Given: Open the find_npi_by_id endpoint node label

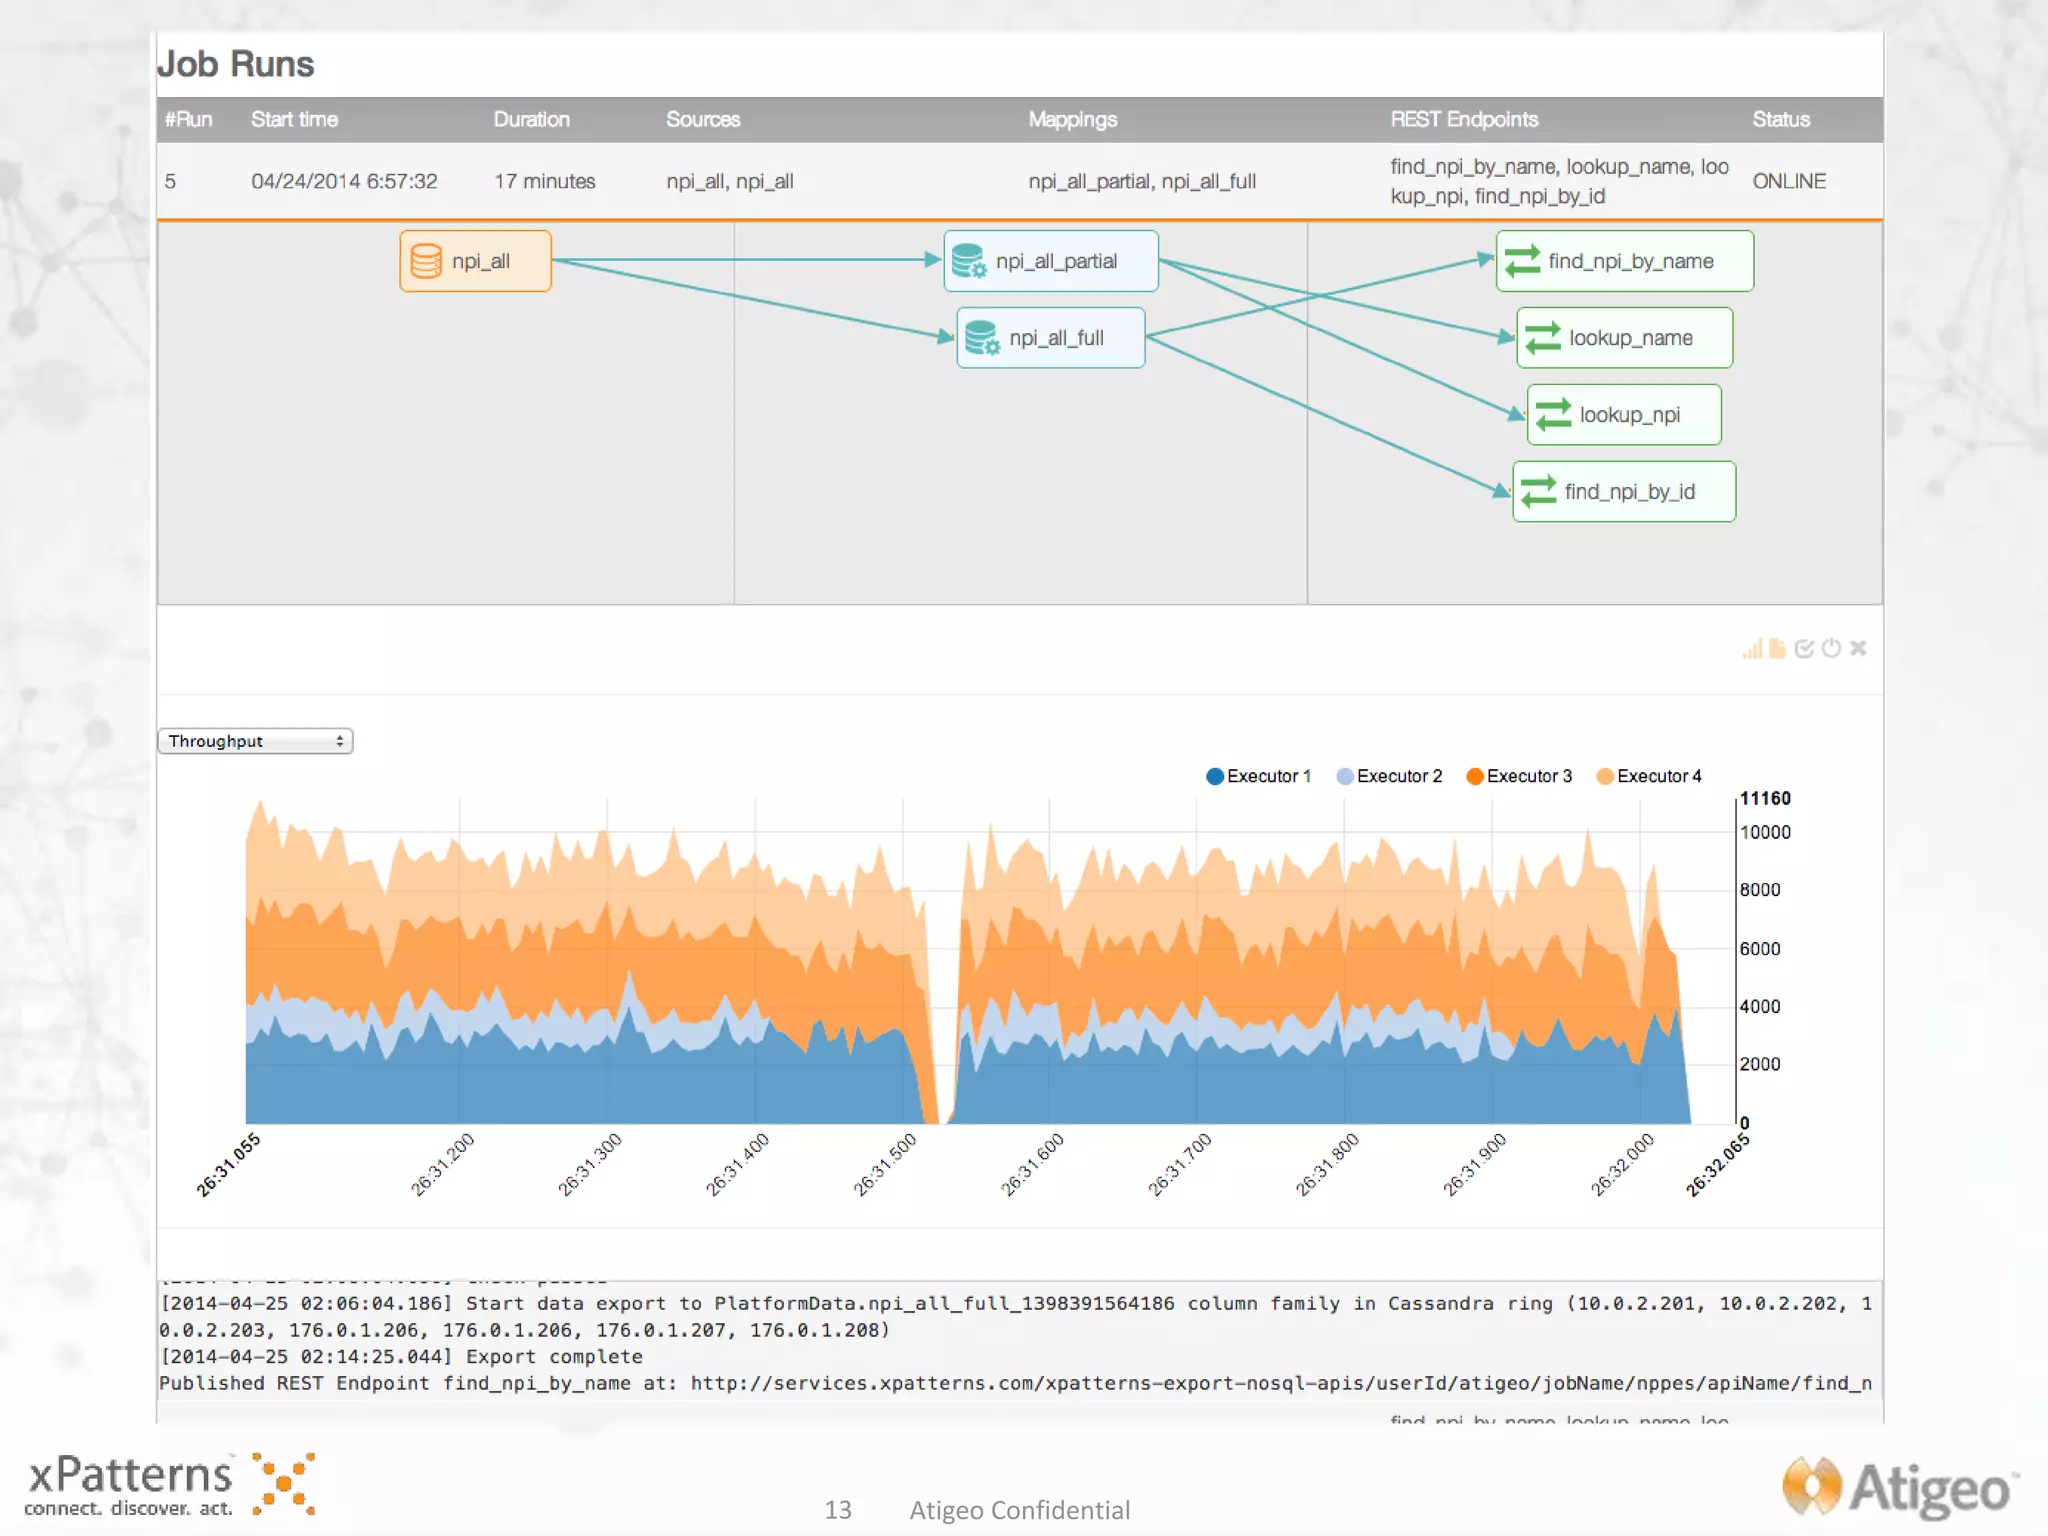Looking at the screenshot, I should (1630, 492).
